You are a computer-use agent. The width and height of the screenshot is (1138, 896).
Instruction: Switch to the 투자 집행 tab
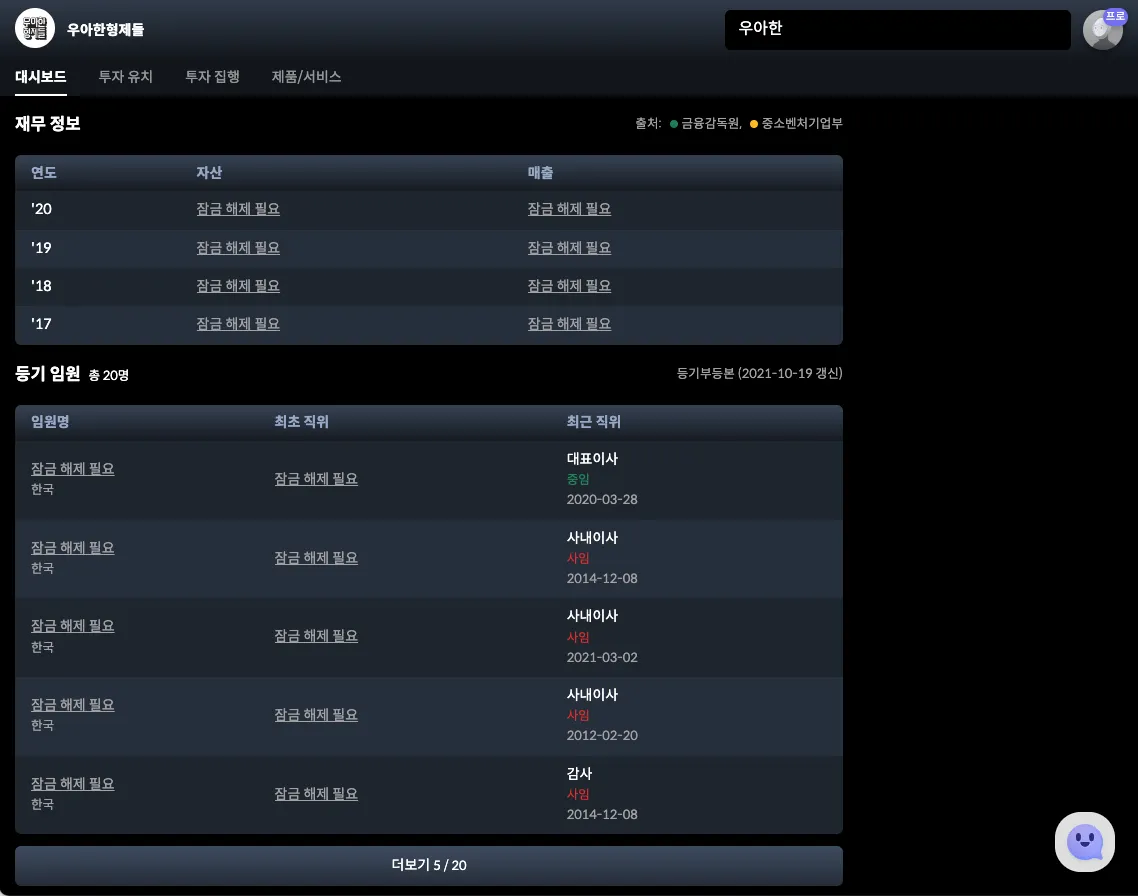(213, 76)
